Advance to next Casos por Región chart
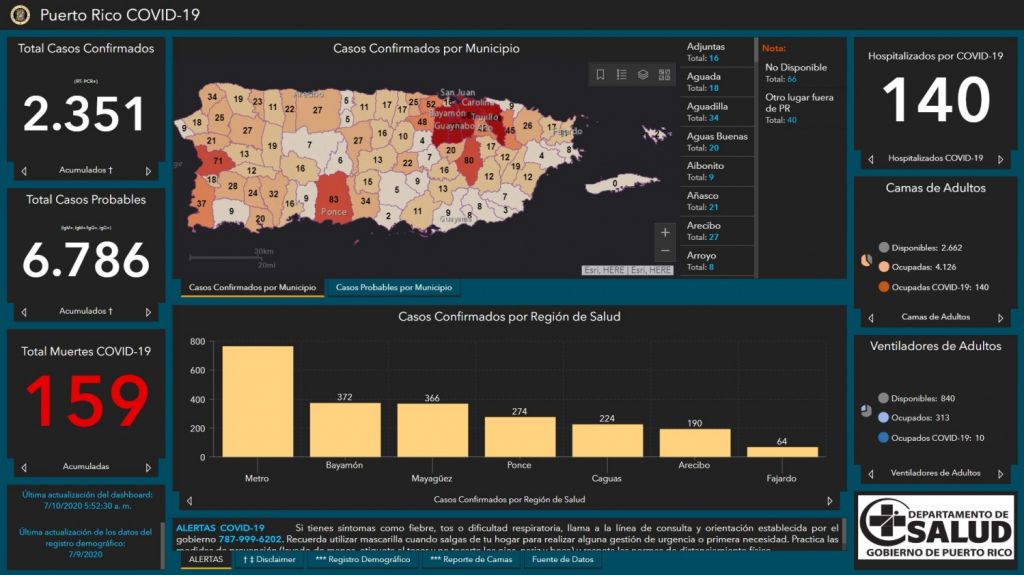 [x=829, y=500]
